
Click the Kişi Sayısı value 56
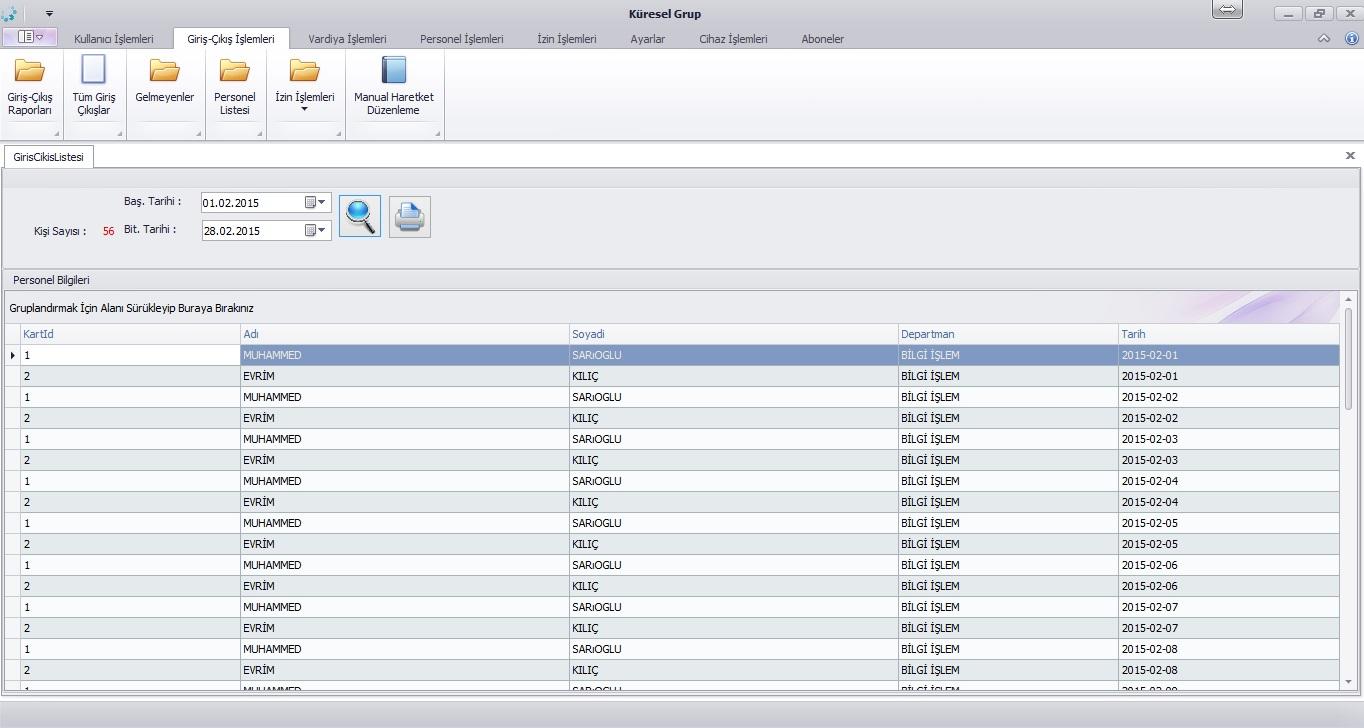(x=108, y=231)
